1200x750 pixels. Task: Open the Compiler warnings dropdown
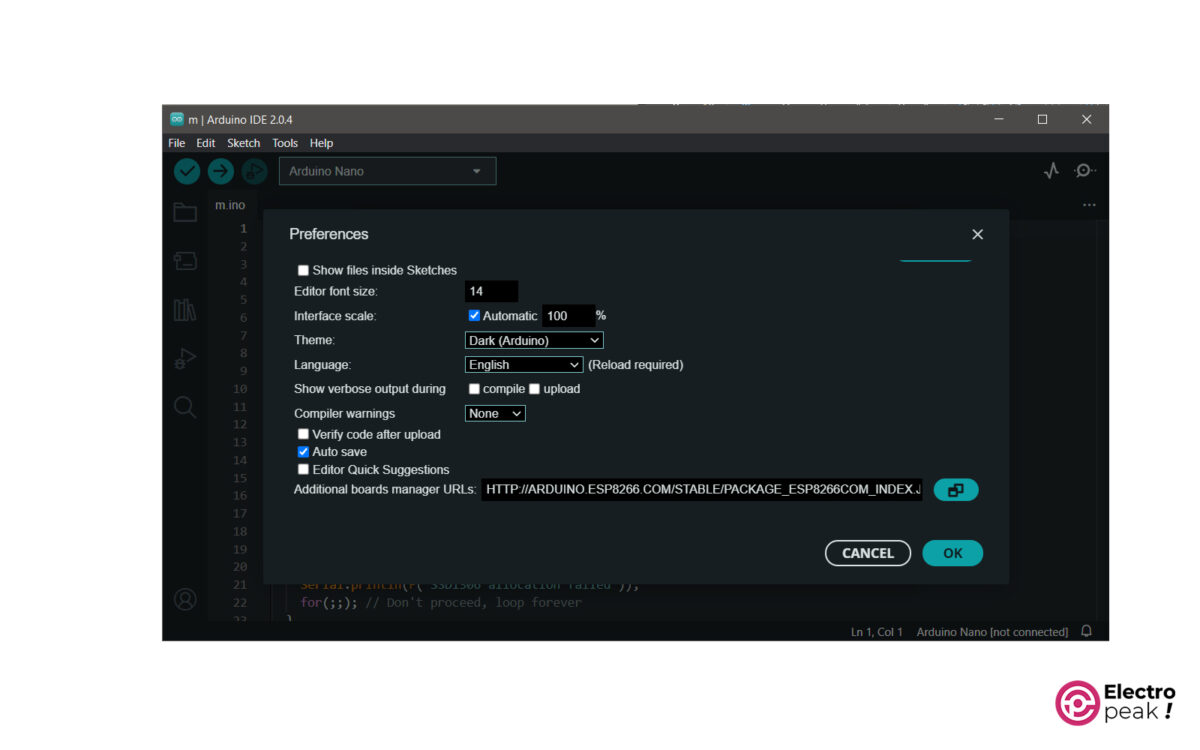[495, 413]
